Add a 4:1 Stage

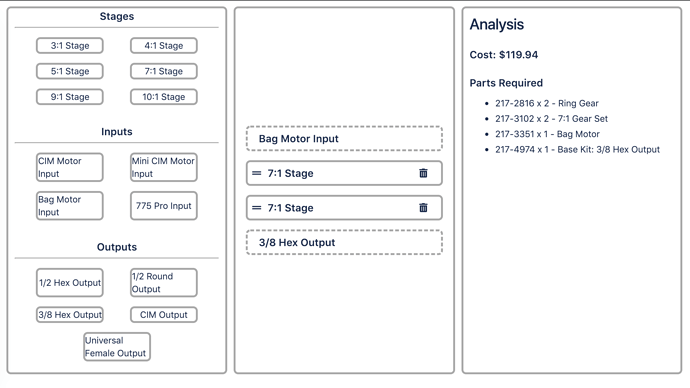(x=164, y=46)
